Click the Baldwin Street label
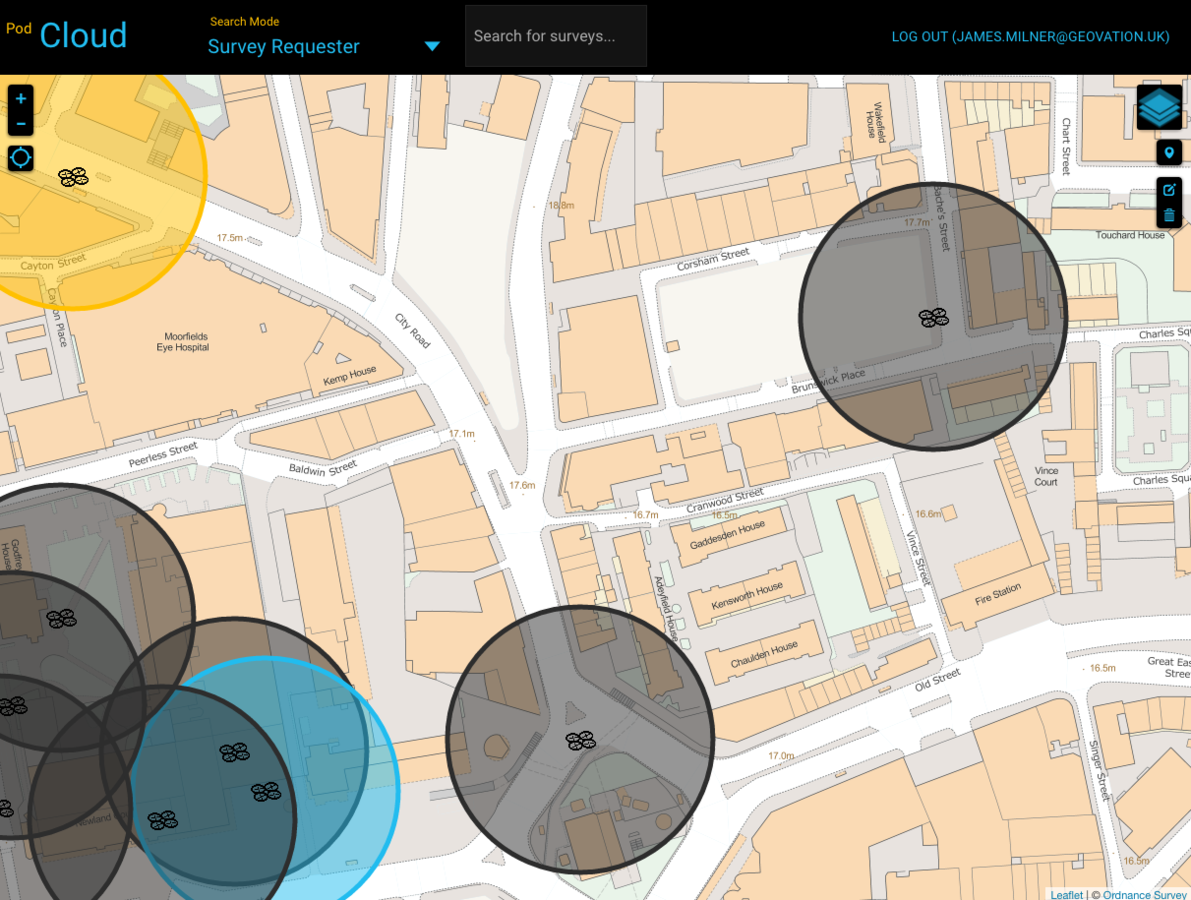Screen dimensions: 1191x900 pyautogui.click(x=323, y=469)
